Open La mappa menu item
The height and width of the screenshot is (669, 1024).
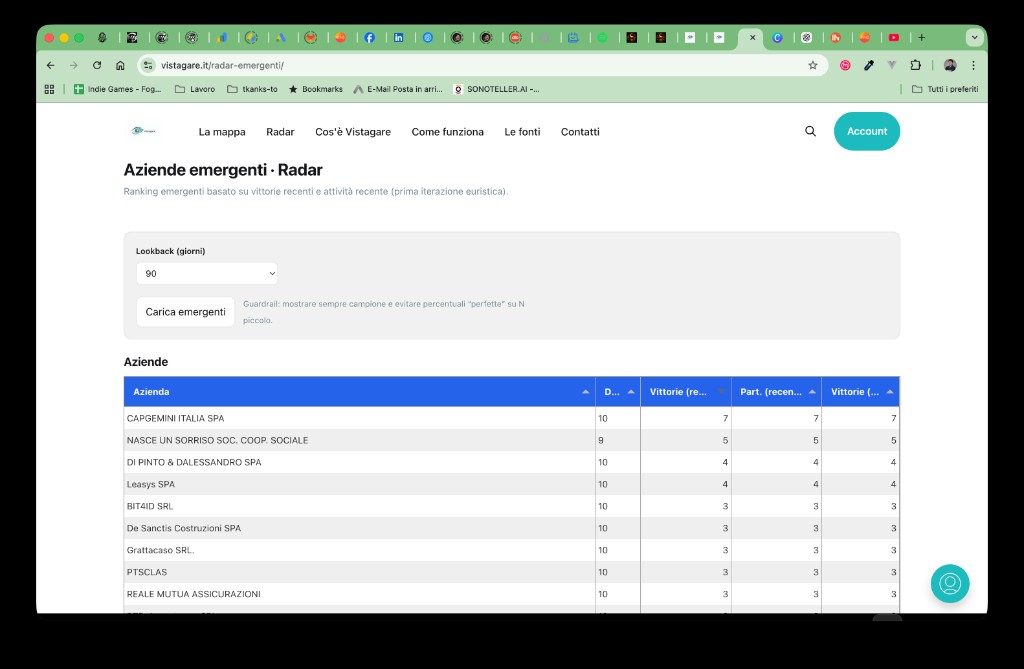[x=222, y=132]
